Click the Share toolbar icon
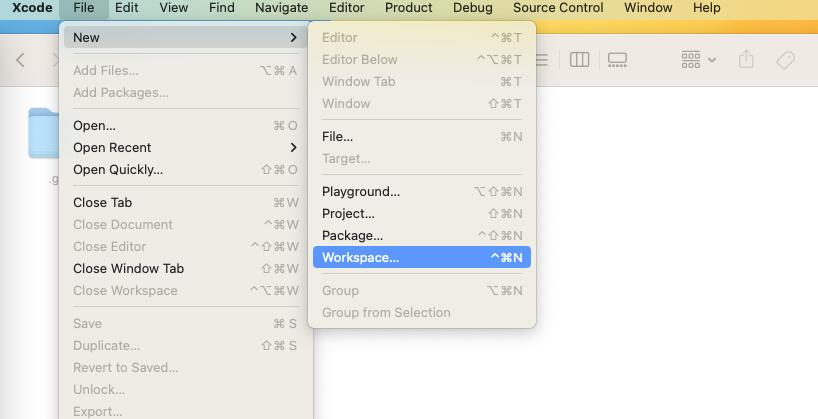The image size is (818, 419). [x=746, y=59]
